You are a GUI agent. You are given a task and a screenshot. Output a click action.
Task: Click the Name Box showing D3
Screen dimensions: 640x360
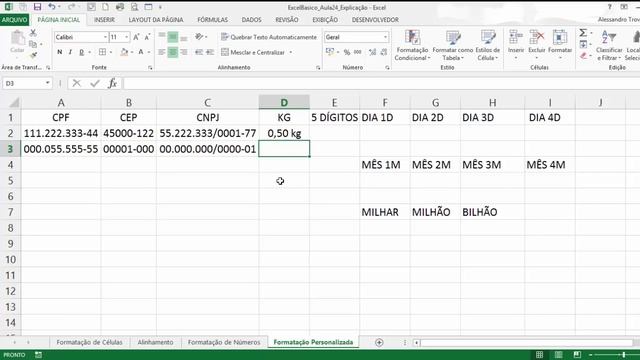[x=27, y=83]
